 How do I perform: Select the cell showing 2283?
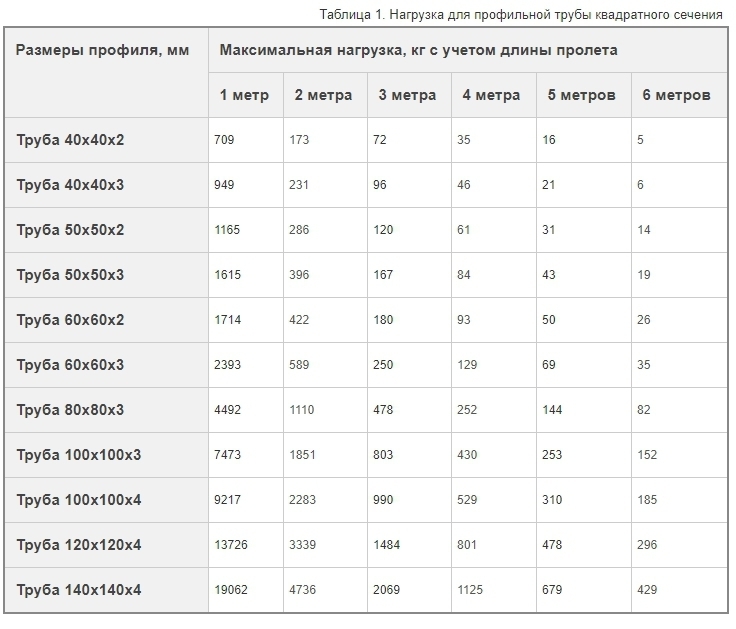coord(303,500)
